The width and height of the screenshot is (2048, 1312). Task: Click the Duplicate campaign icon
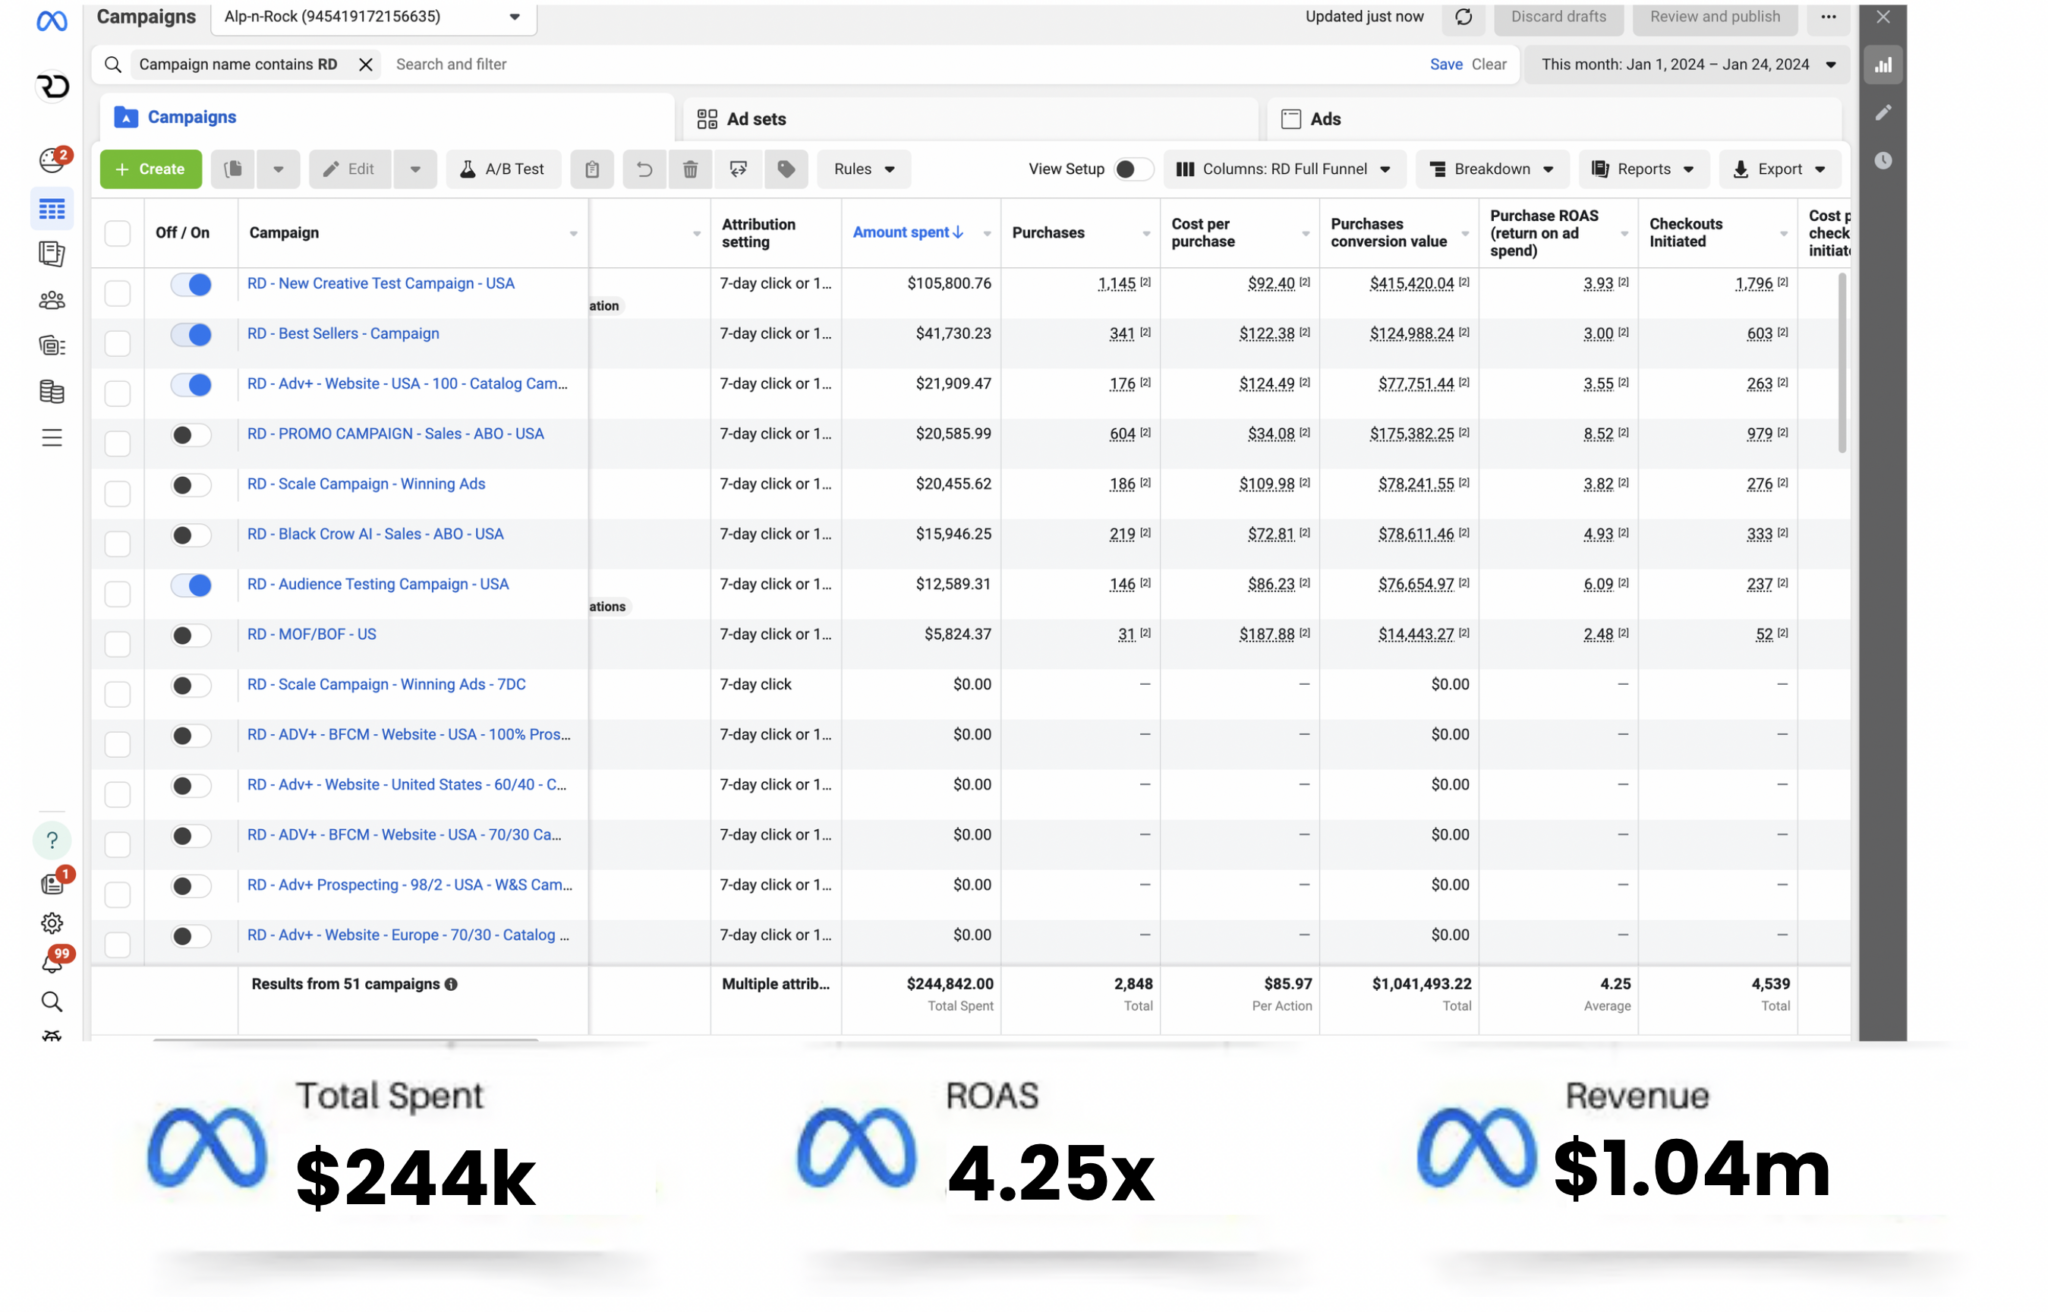tap(233, 169)
